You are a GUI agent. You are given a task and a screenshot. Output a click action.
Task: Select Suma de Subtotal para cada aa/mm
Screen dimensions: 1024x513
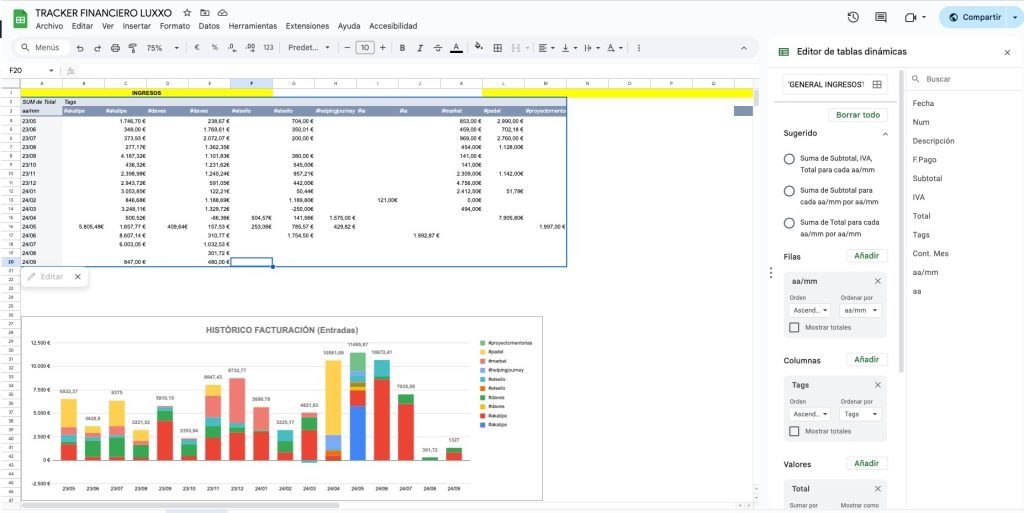789,191
